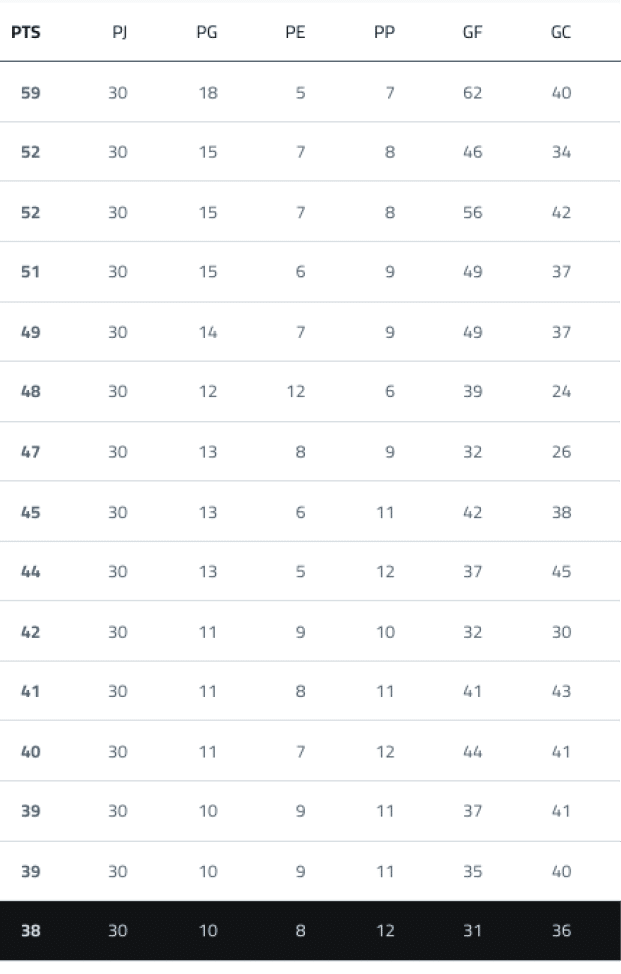Viewport: 621px width, 974px height.
Task: Select the row with 41 points
Action: coord(310,691)
